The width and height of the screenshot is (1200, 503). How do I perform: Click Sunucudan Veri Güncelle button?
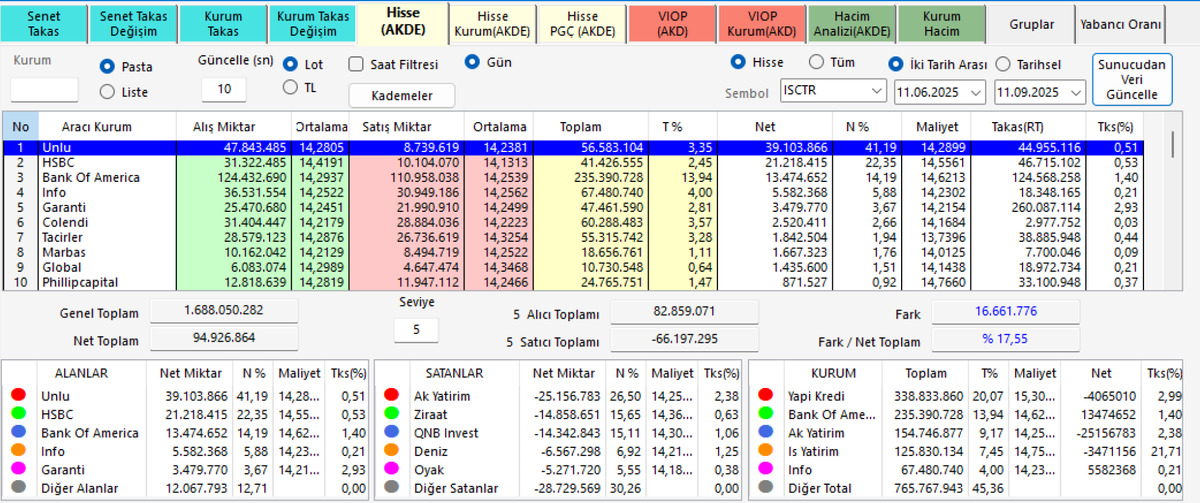(x=1131, y=79)
